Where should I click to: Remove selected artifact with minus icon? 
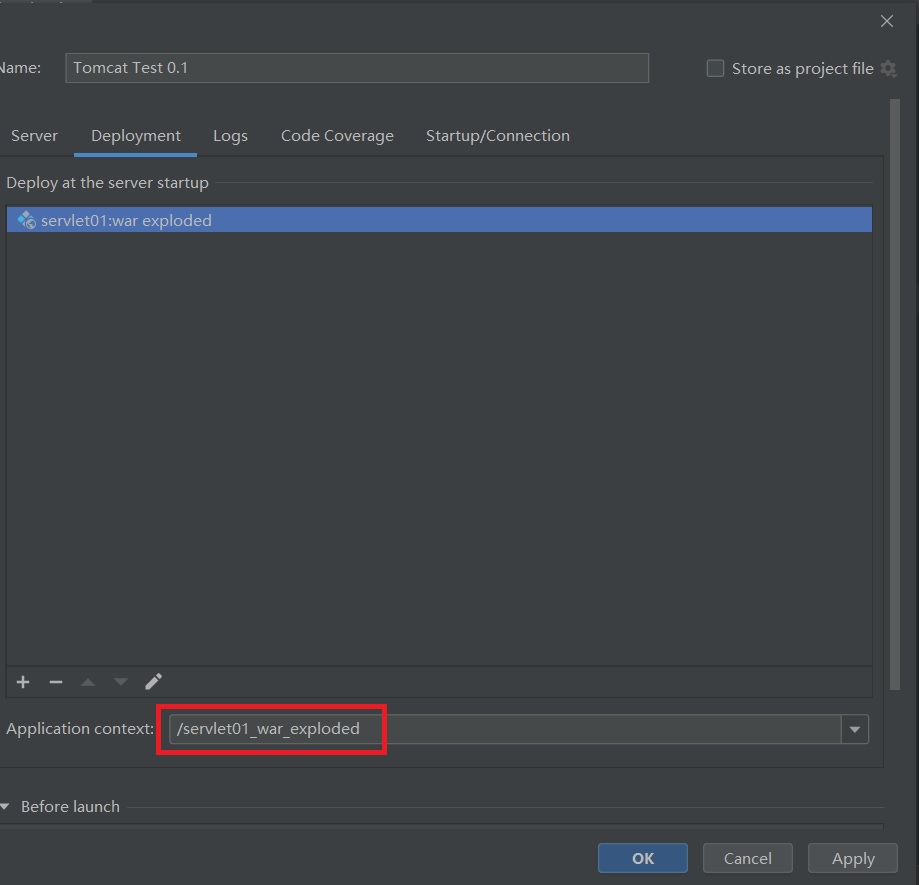click(56, 682)
